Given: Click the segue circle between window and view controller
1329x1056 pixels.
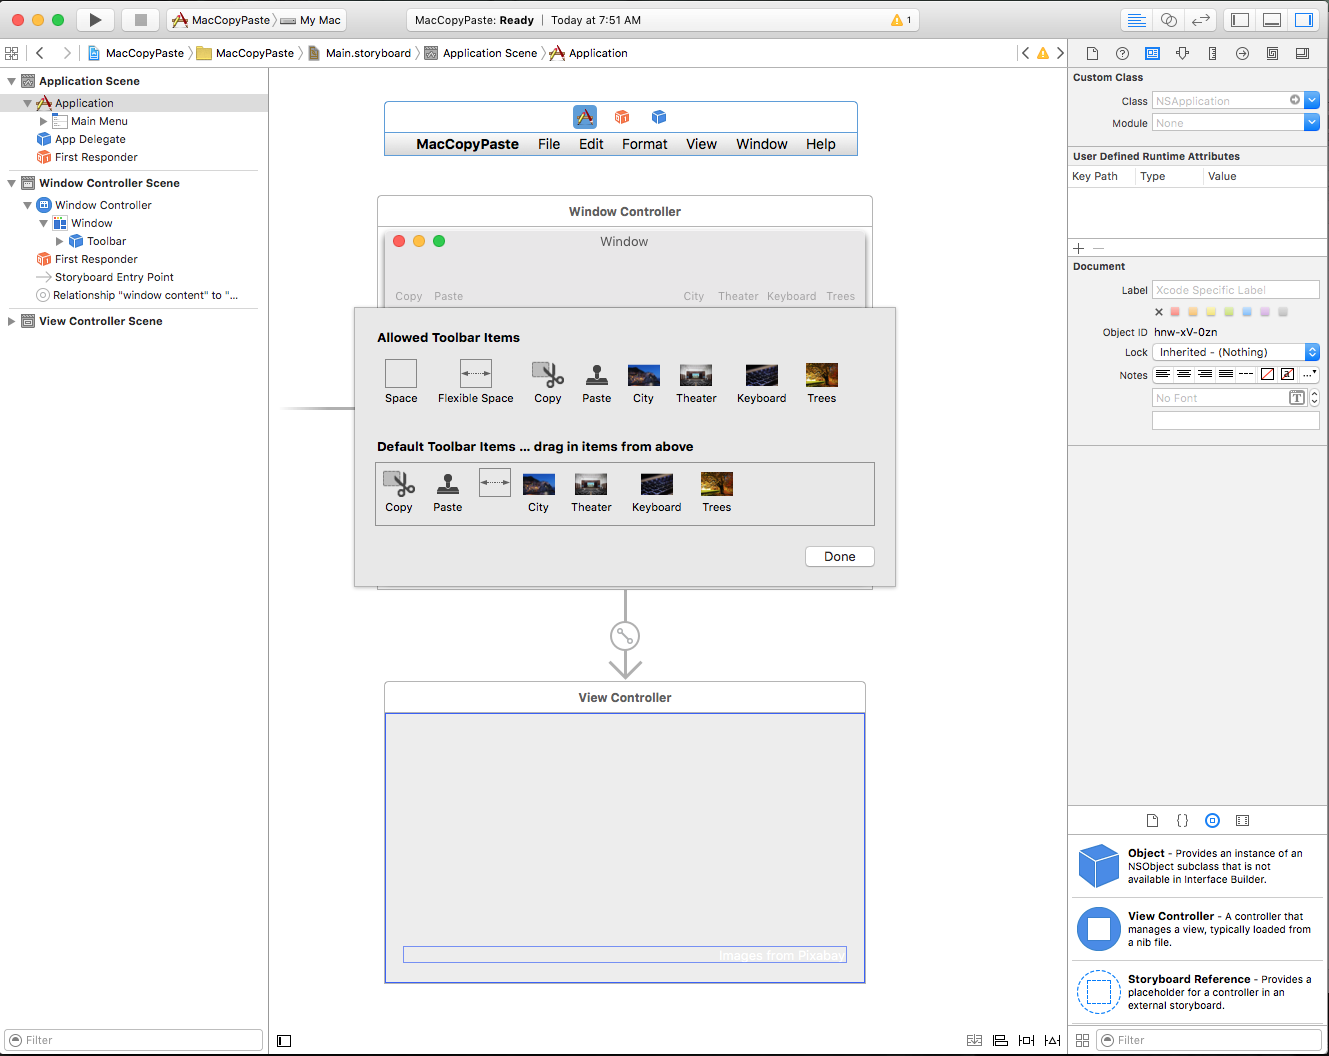Looking at the screenshot, I should click(x=625, y=636).
